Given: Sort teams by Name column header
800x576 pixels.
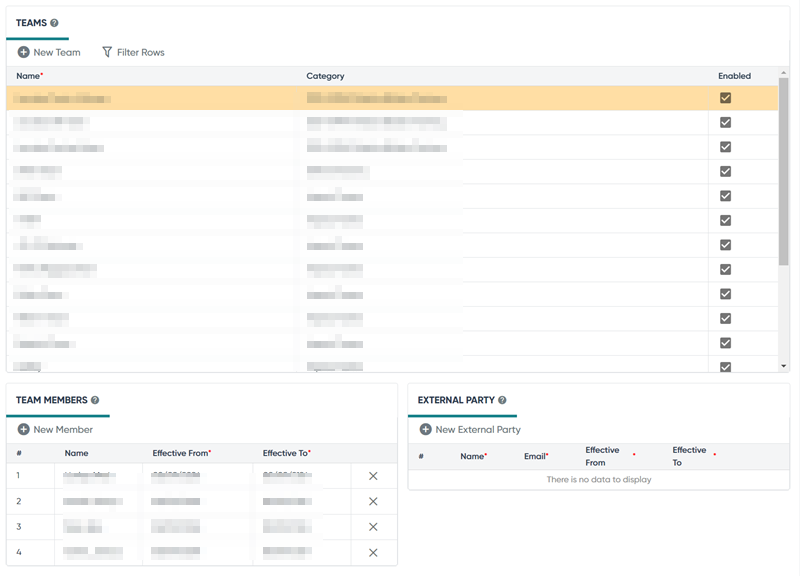Looking at the screenshot, I should tap(30, 76).
